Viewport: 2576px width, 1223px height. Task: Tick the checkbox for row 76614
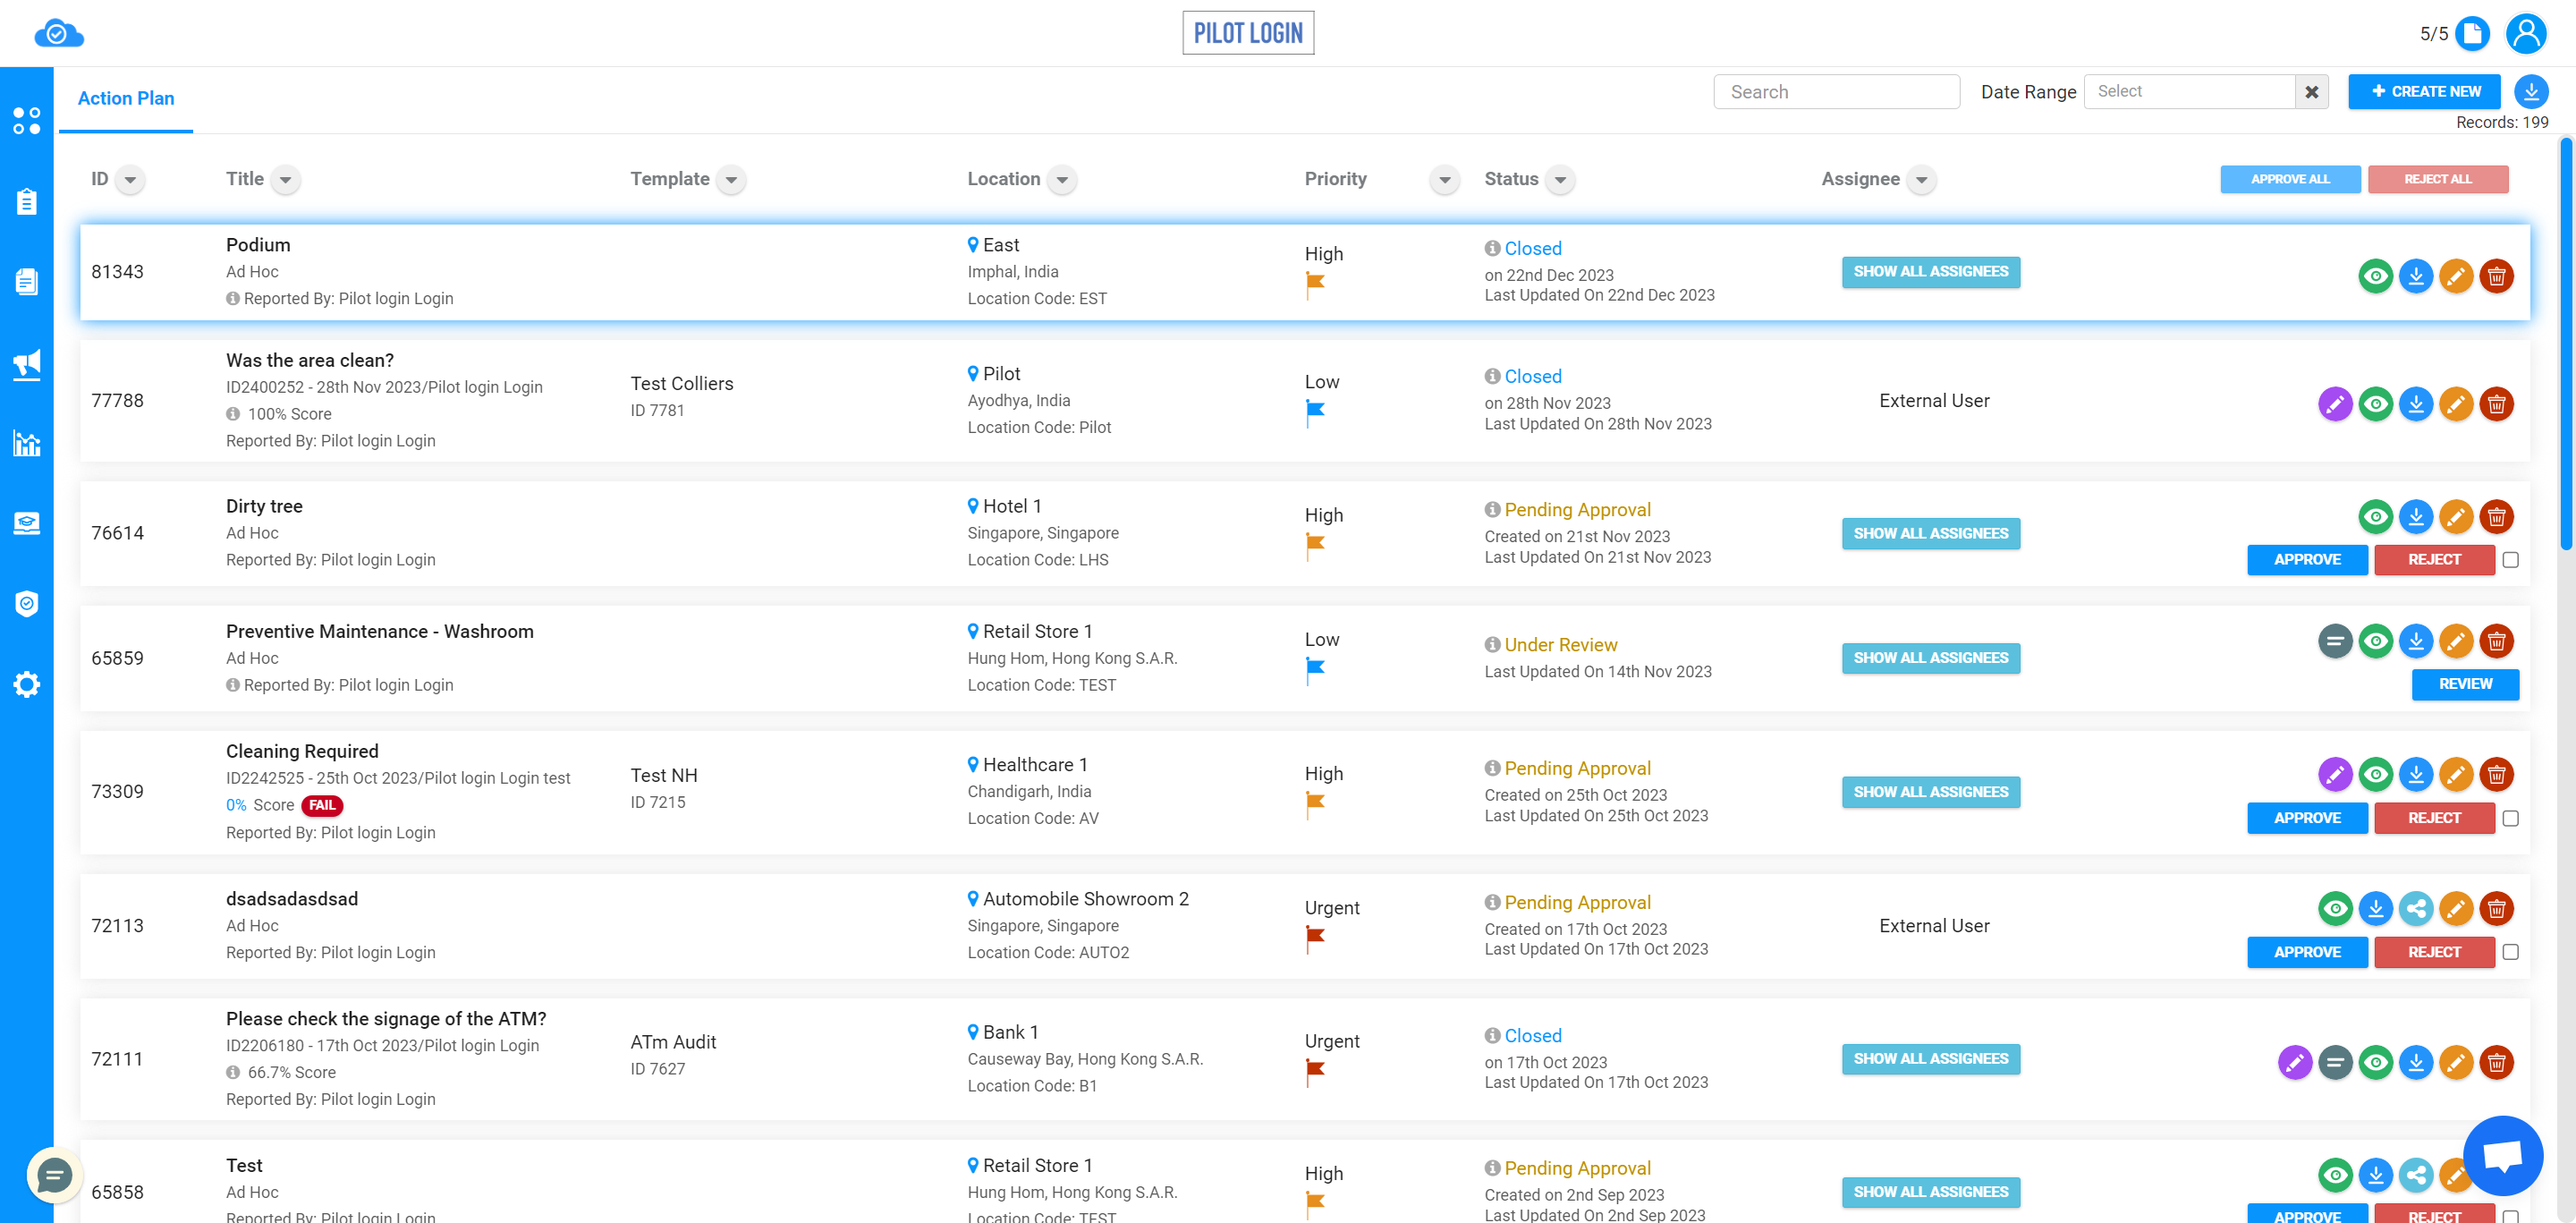2510,560
